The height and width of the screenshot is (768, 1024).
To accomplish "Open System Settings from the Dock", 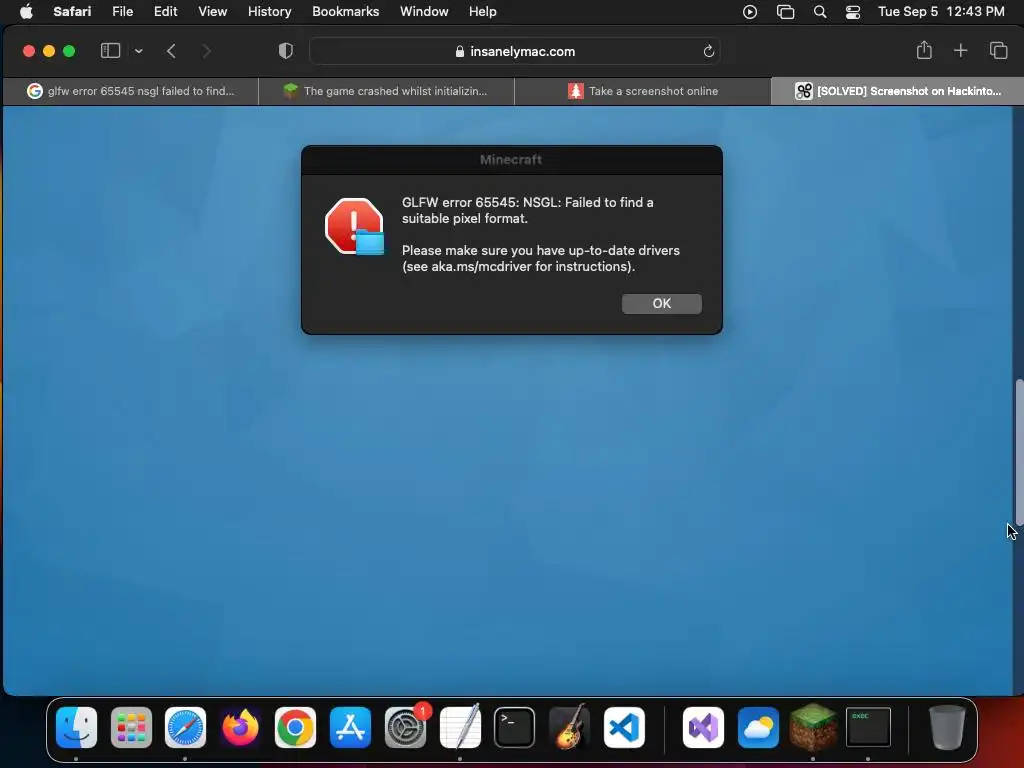I will click(405, 727).
